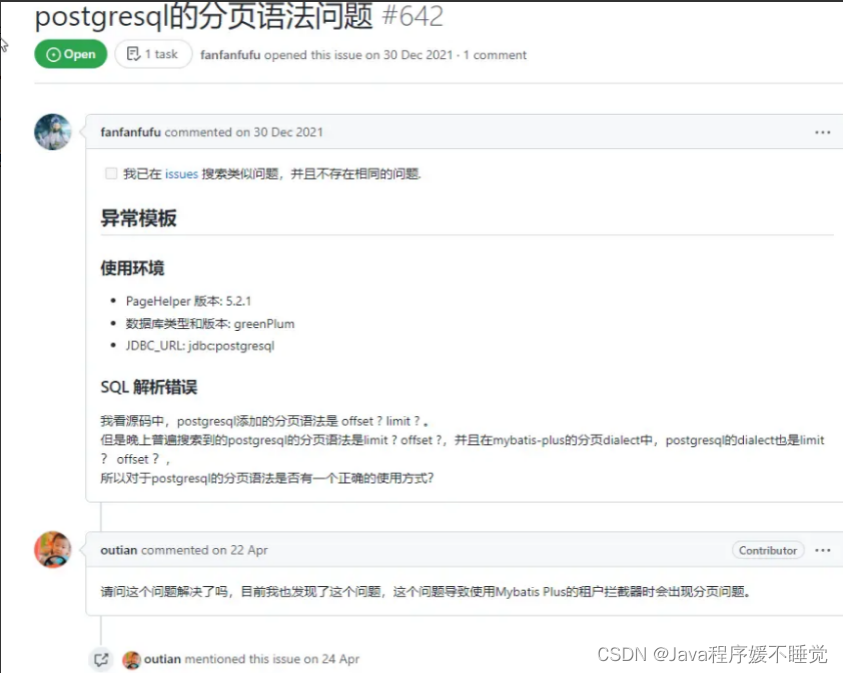
Task: Click the task list icon beside 1 task
Action: click(133, 54)
